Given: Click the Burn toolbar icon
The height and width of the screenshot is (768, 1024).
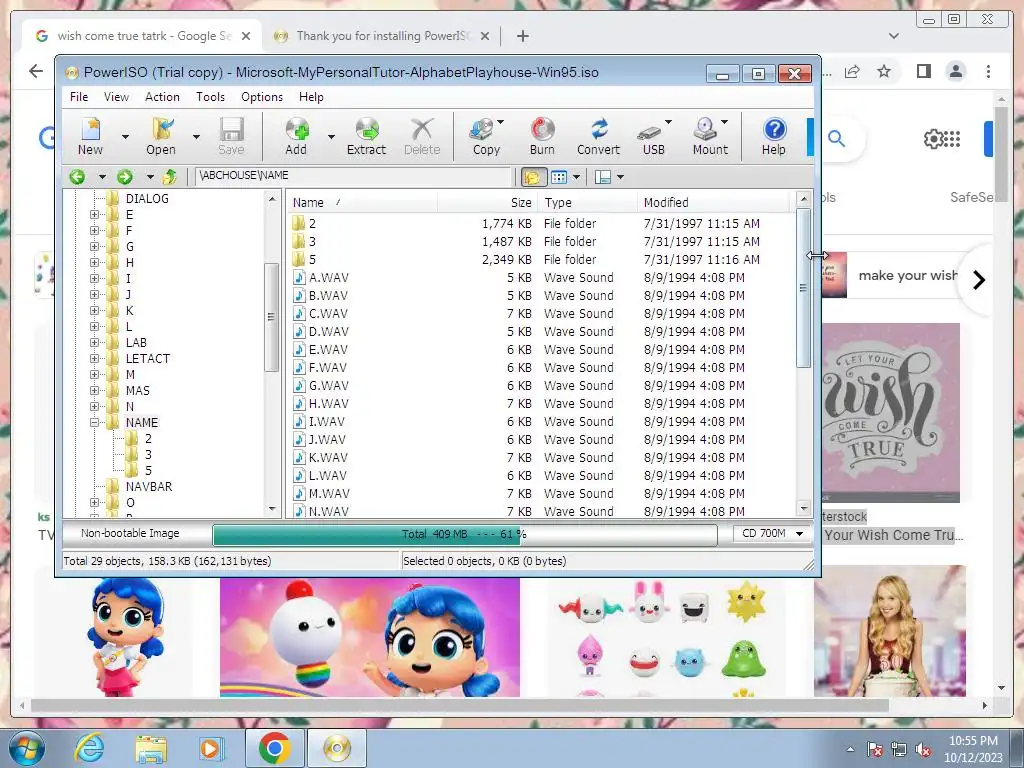Looking at the screenshot, I should point(542,136).
